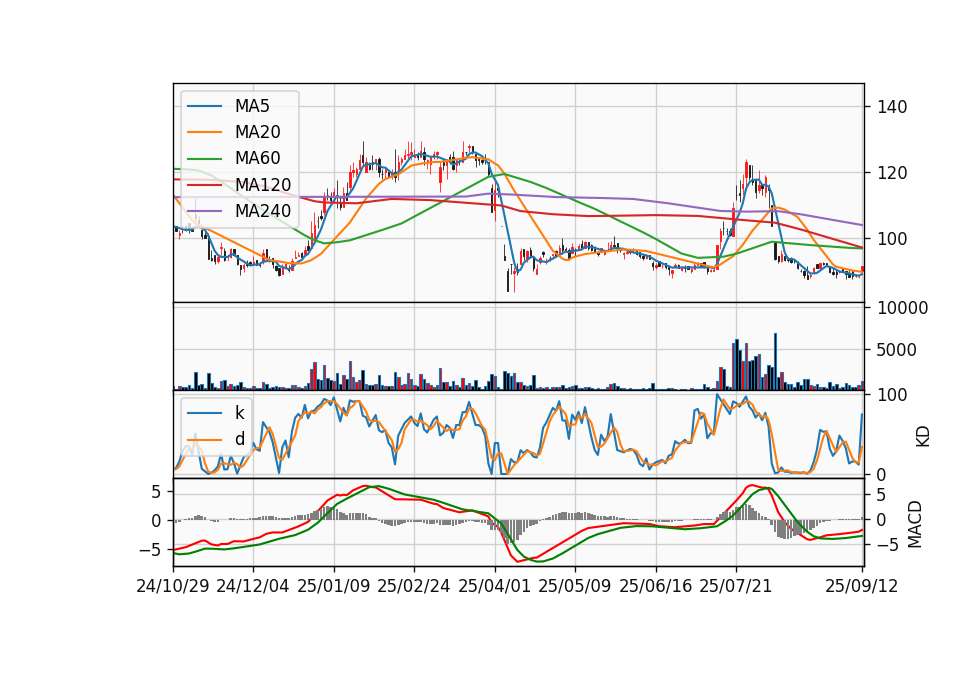Click the purple MA240 legend line sample
960x690 pixels.
(x=204, y=211)
